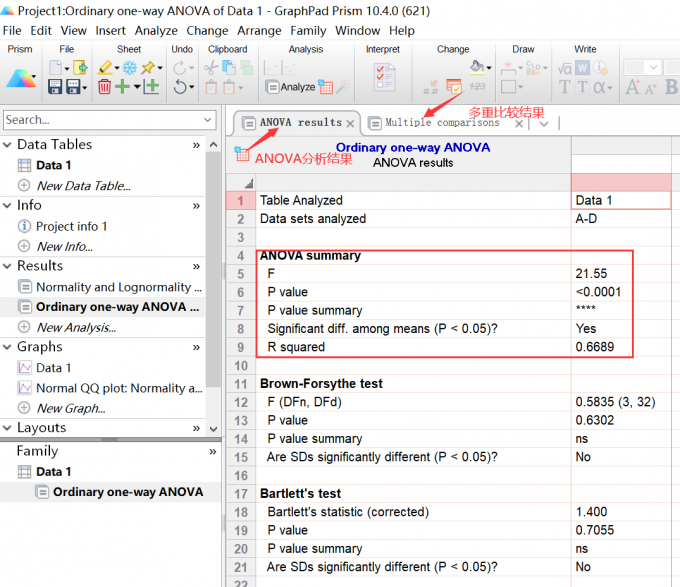The width and height of the screenshot is (680, 587).
Task: Open the results tab list dropdown chevron
Action: coord(543,124)
